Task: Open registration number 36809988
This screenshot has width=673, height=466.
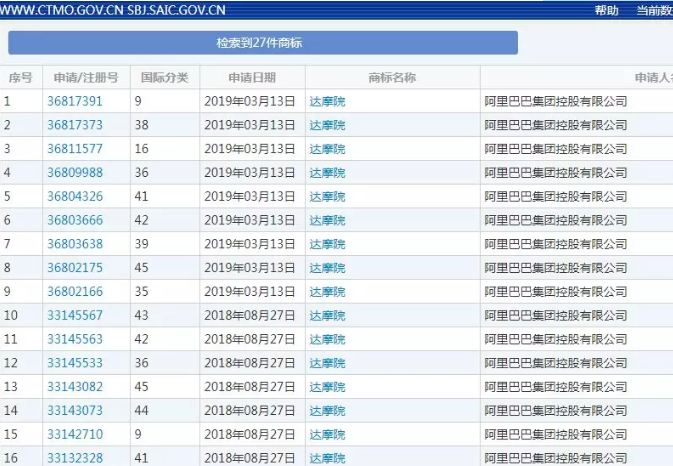Action: click(75, 172)
